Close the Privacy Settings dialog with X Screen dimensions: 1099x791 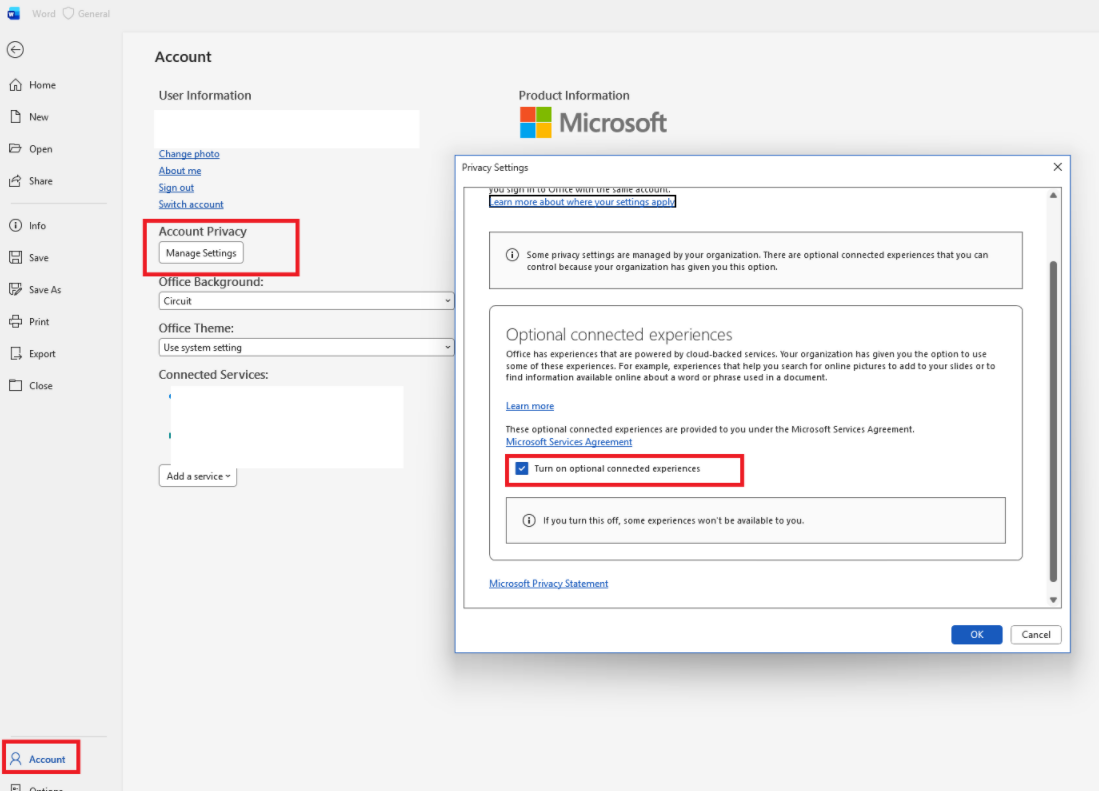click(x=1058, y=167)
